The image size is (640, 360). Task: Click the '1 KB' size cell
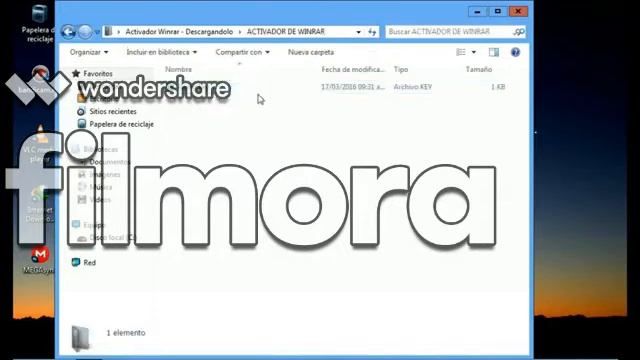498,87
